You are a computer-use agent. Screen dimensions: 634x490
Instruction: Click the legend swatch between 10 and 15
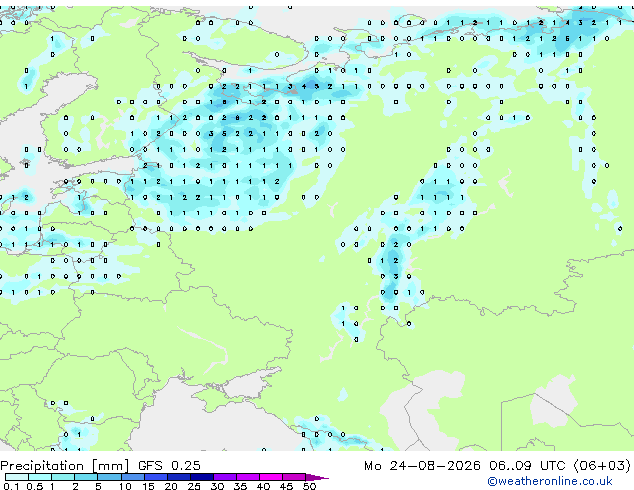click(x=132, y=477)
